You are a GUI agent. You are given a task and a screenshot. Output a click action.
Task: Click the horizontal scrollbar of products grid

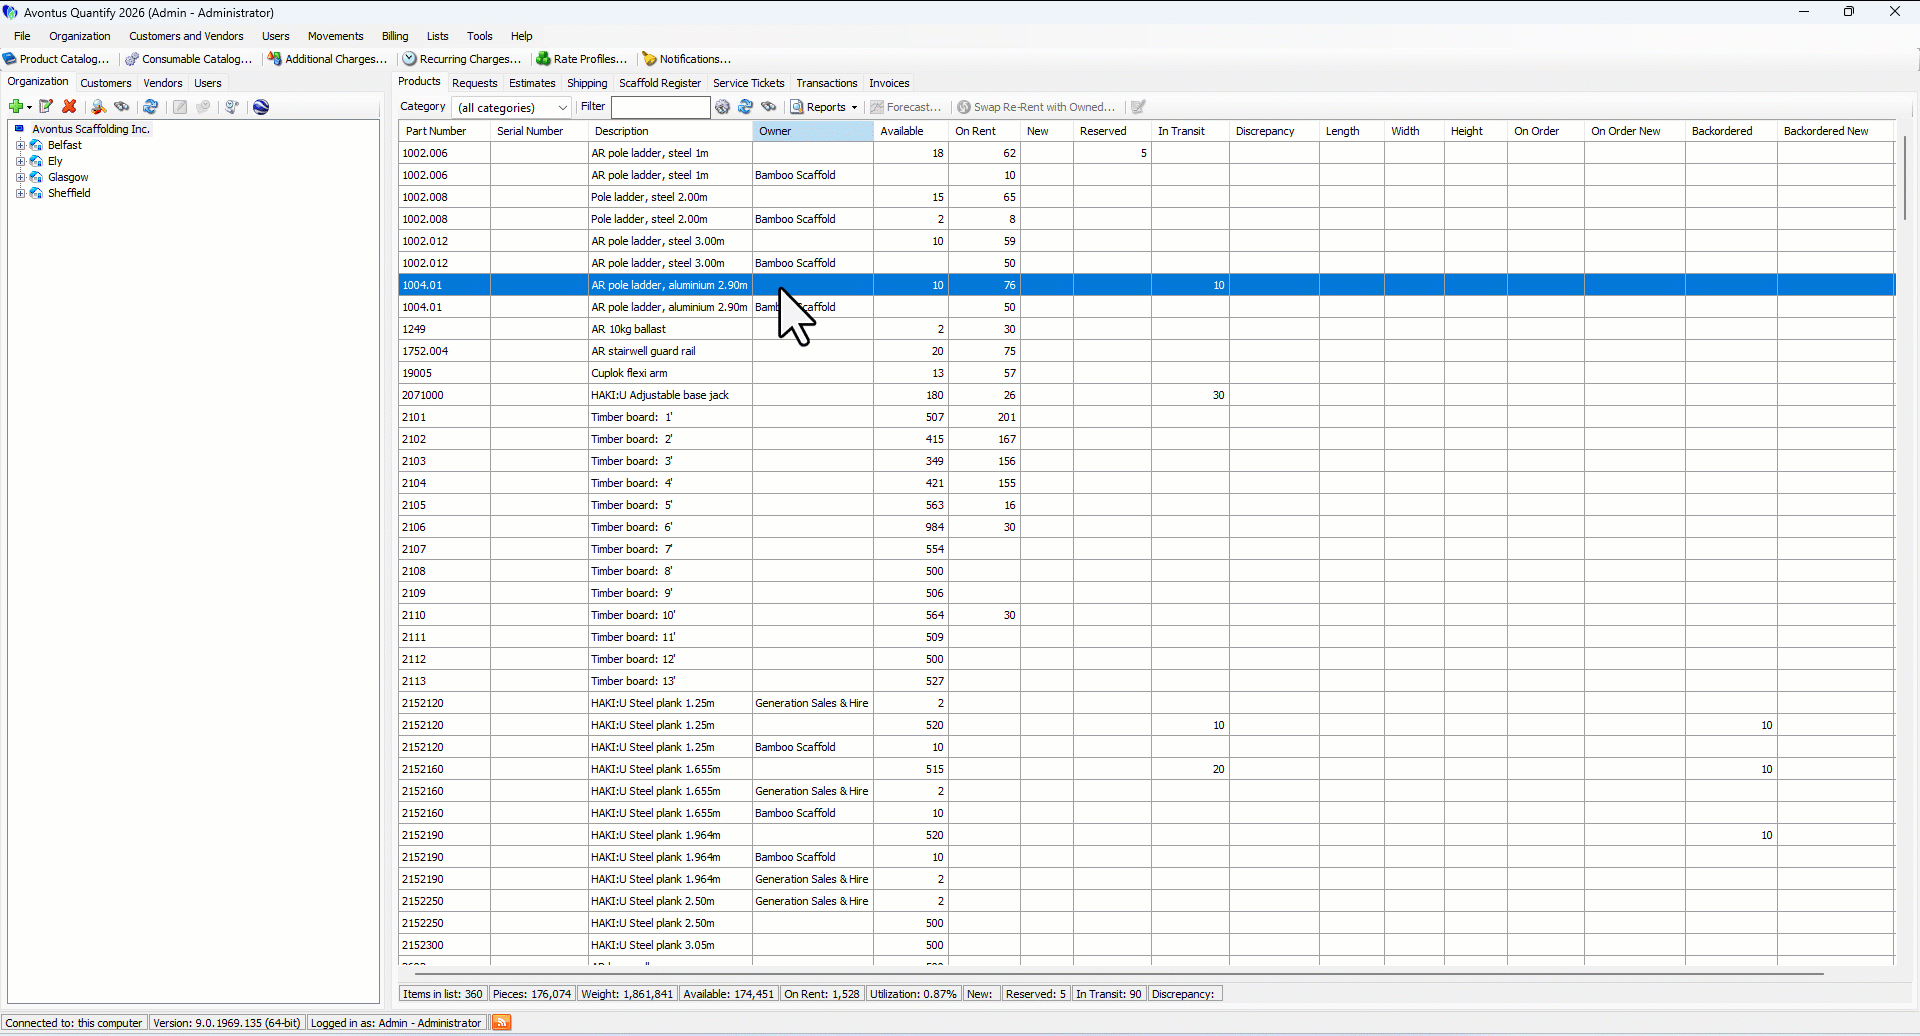click(x=1120, y=973)
